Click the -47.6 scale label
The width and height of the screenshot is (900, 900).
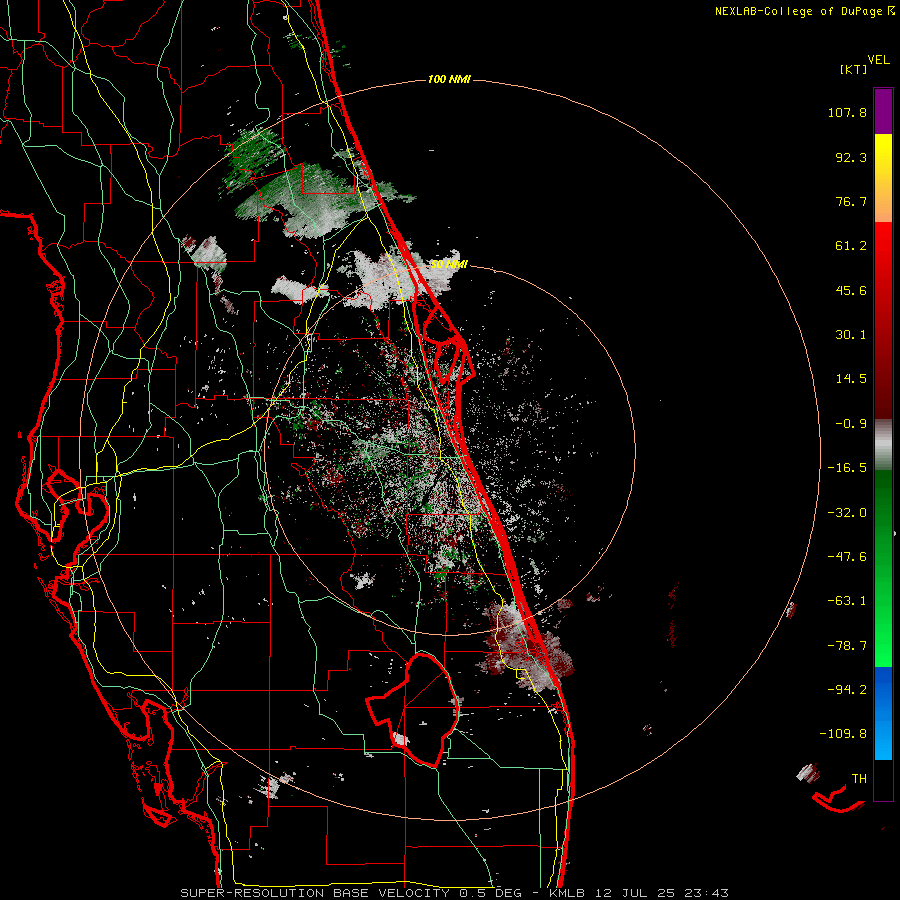point(847,557)
